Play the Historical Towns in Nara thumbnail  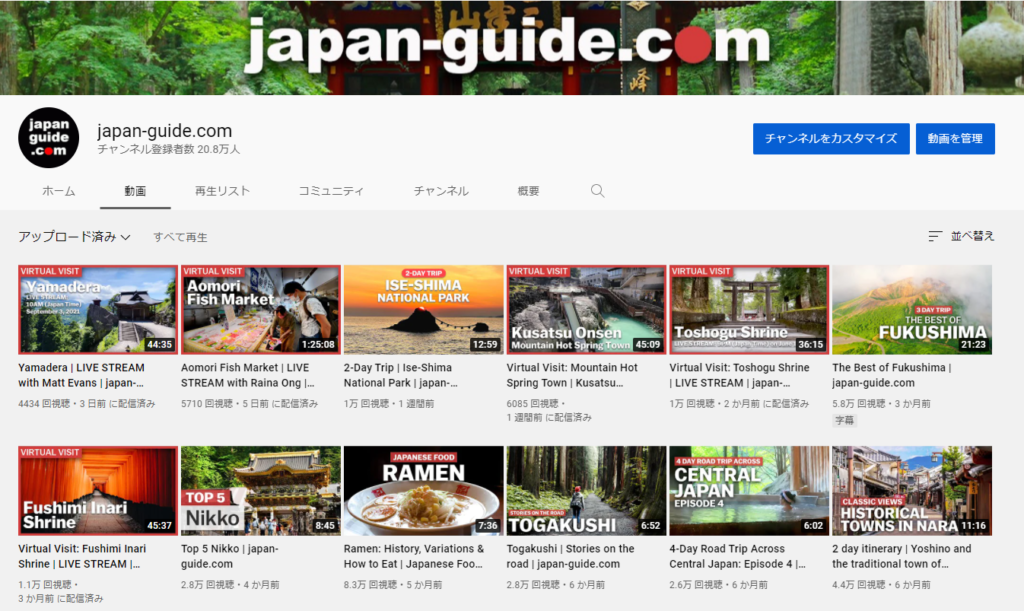tap(912, 491)
